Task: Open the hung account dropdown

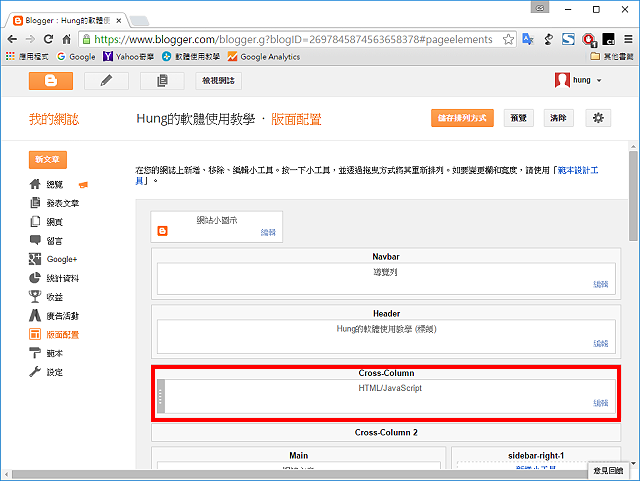Action: (x=578, y=80)
